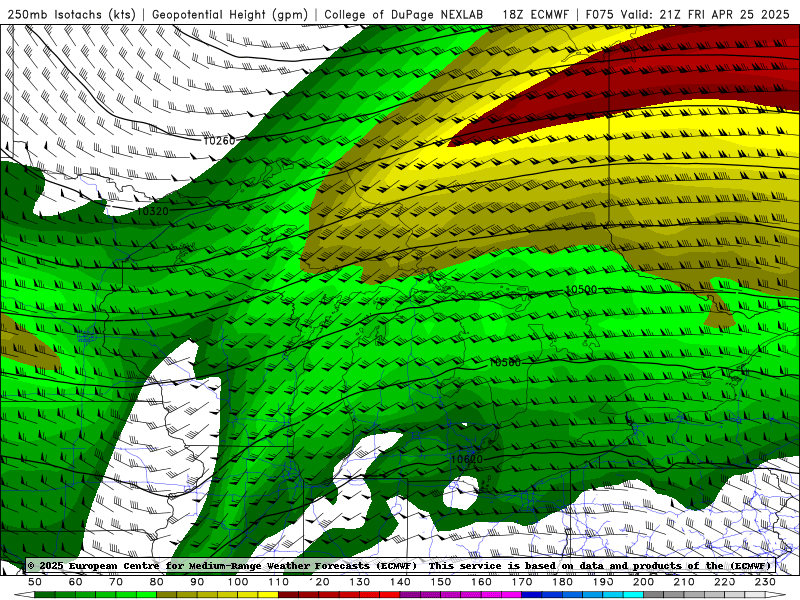800x600 pixels.
Task: Click the 10620 height contour label
Action: [466, 459]
